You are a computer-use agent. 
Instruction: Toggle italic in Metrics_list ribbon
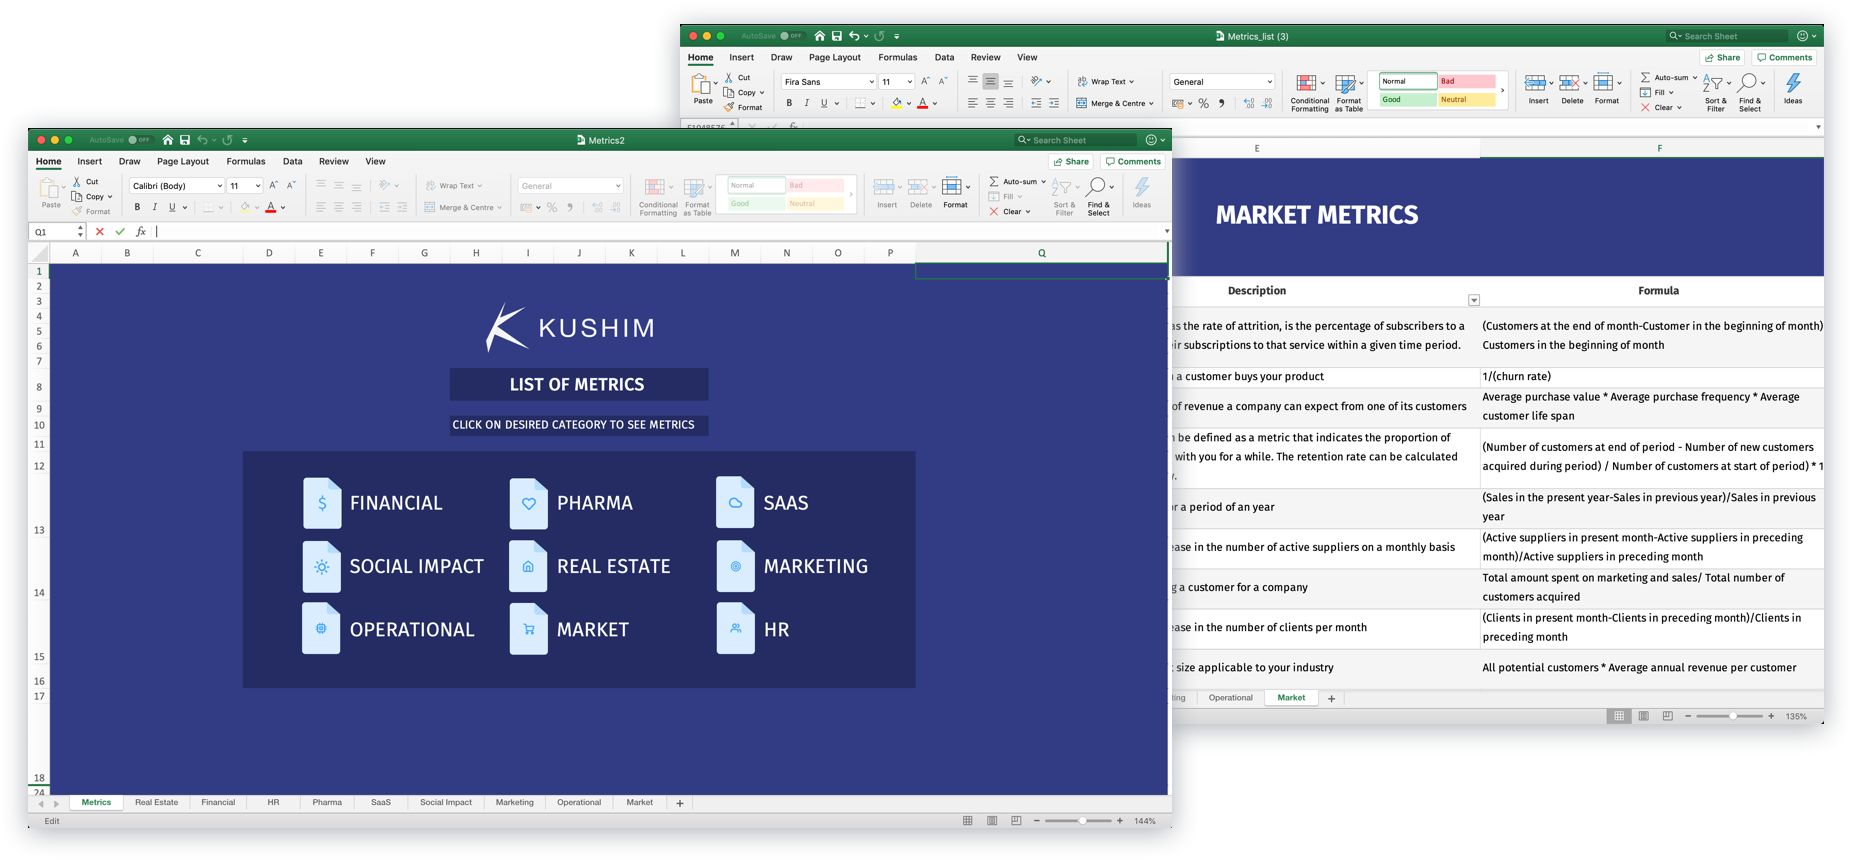click(x=806, y=103)
